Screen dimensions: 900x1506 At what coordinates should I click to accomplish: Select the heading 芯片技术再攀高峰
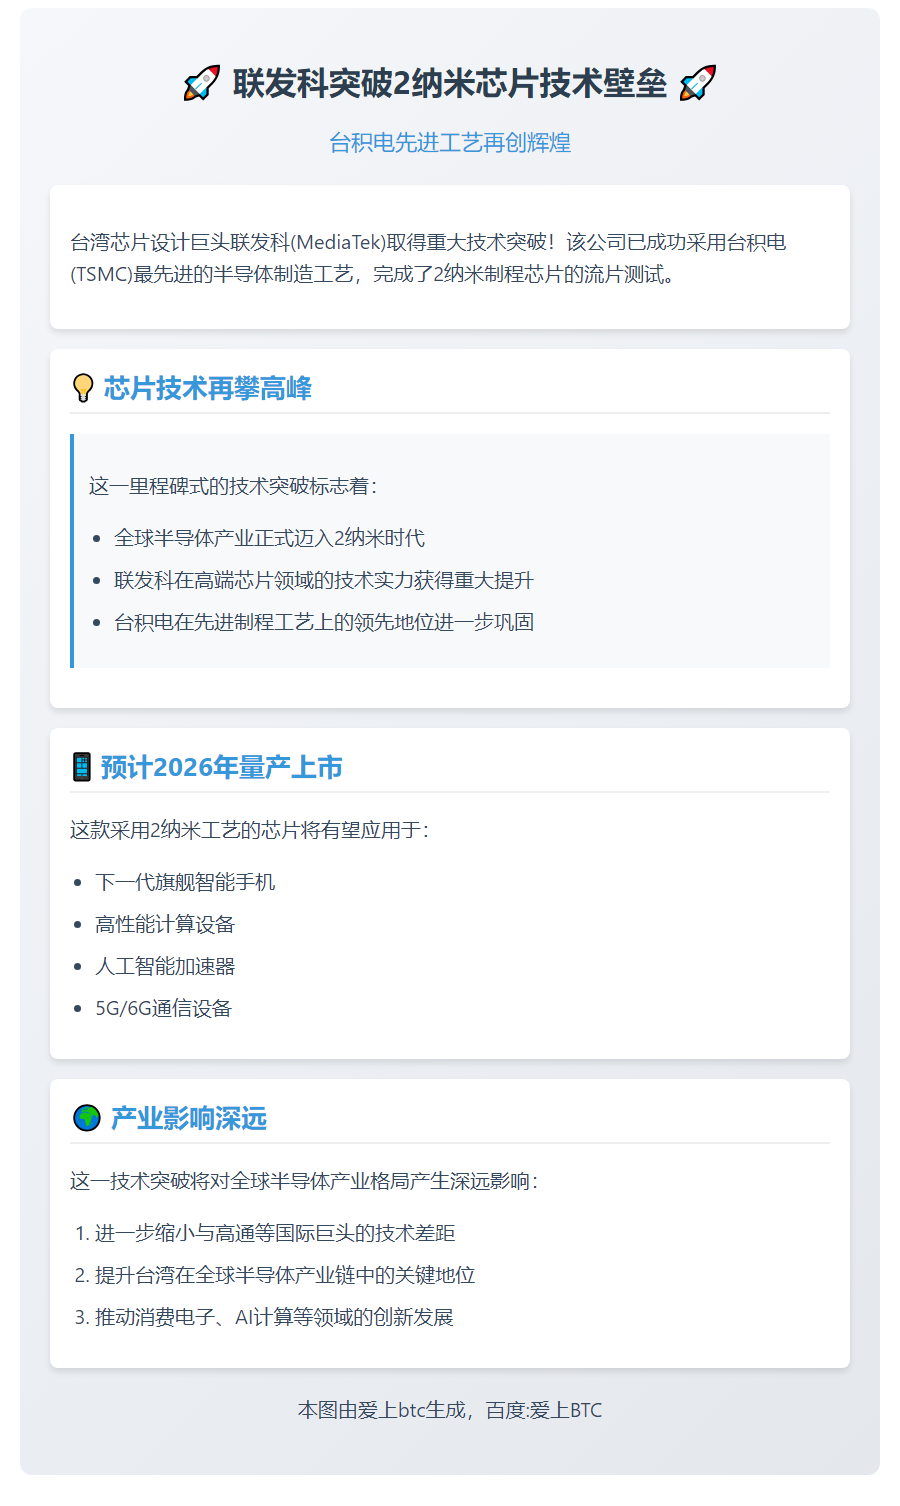pos(208,388)
